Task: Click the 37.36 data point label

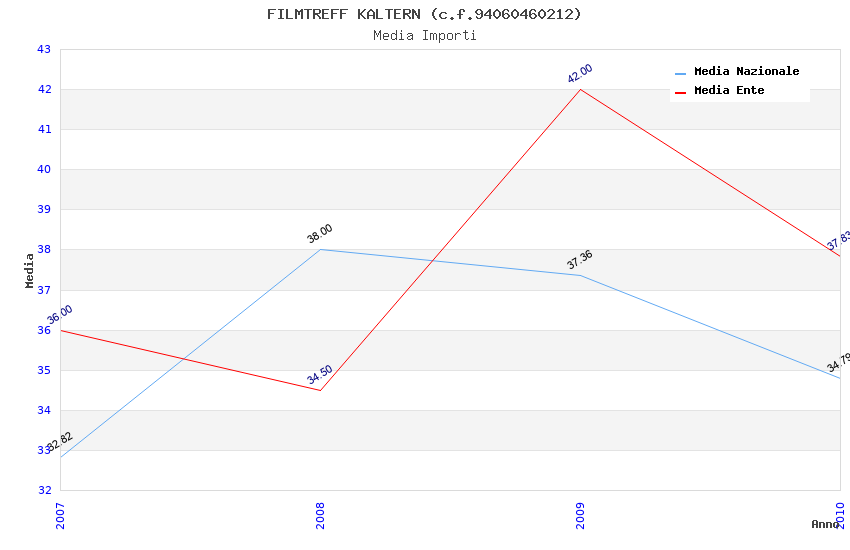Action: 580,260
